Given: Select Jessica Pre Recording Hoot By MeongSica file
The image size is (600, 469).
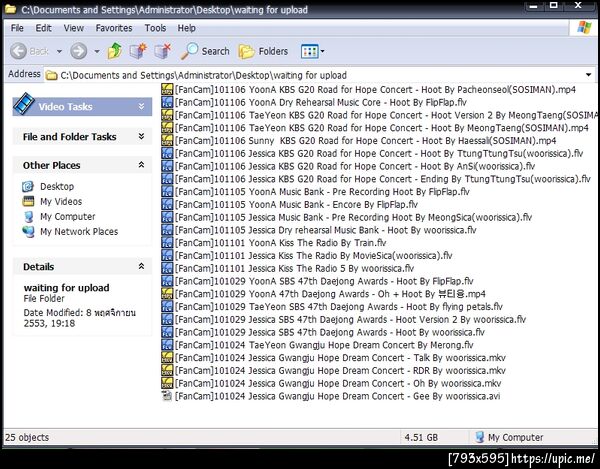Looking at the screenshot, I should click(x=354, y=217).
